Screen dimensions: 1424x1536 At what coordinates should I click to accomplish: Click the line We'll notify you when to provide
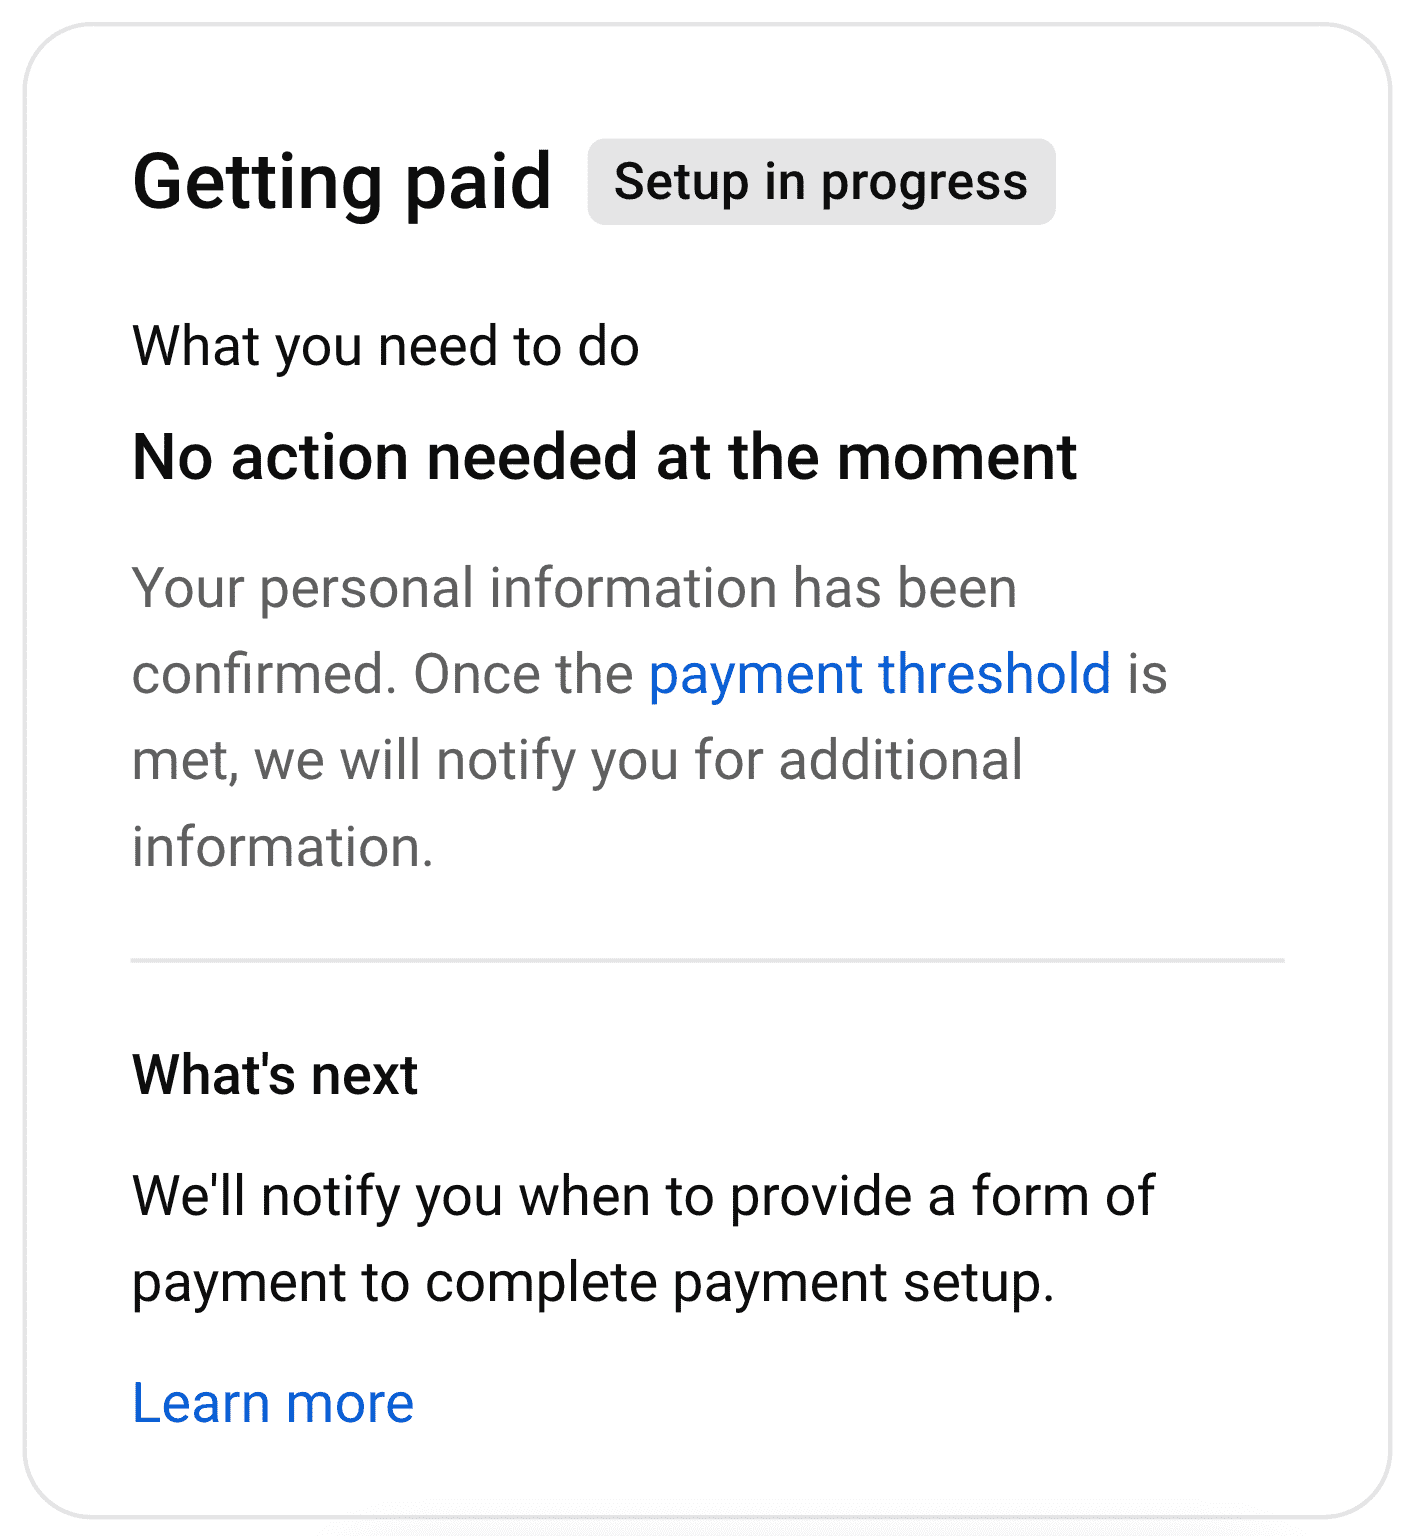coord(644,1197)
